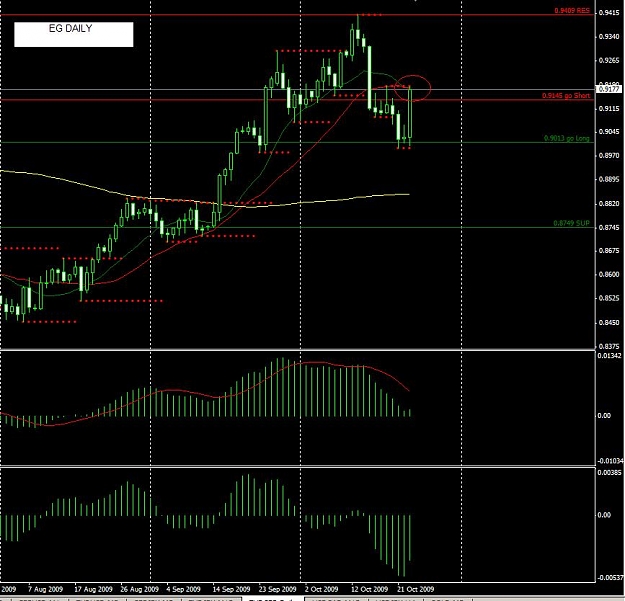The width and height of the screenshot is (625, 601).
Task: Click the 17 Aug 2009 date label
Action: (93, 589)
